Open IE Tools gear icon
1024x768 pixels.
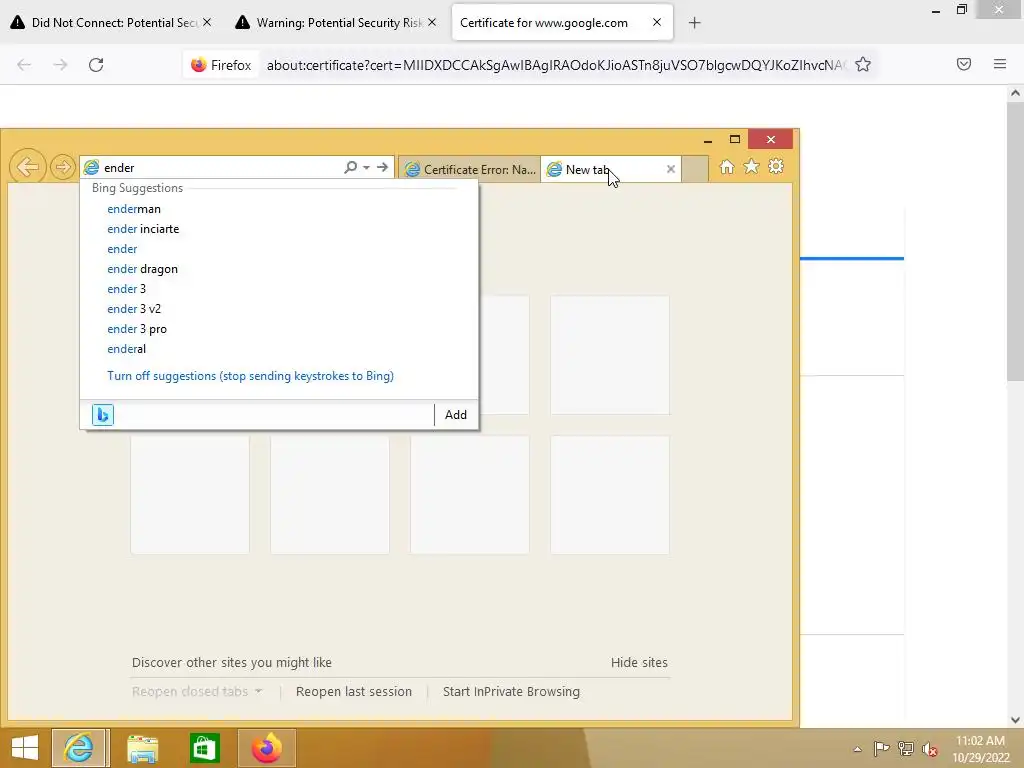(x=776, y=167)
